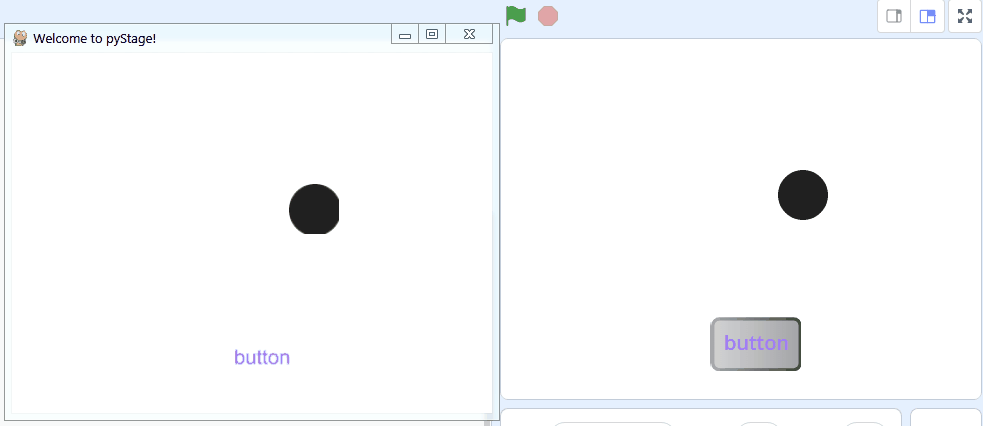The height and width of the screenshot is (426, 983).
Task: Stop the Scratch project with the red stop sign
Action: point(548,16)
